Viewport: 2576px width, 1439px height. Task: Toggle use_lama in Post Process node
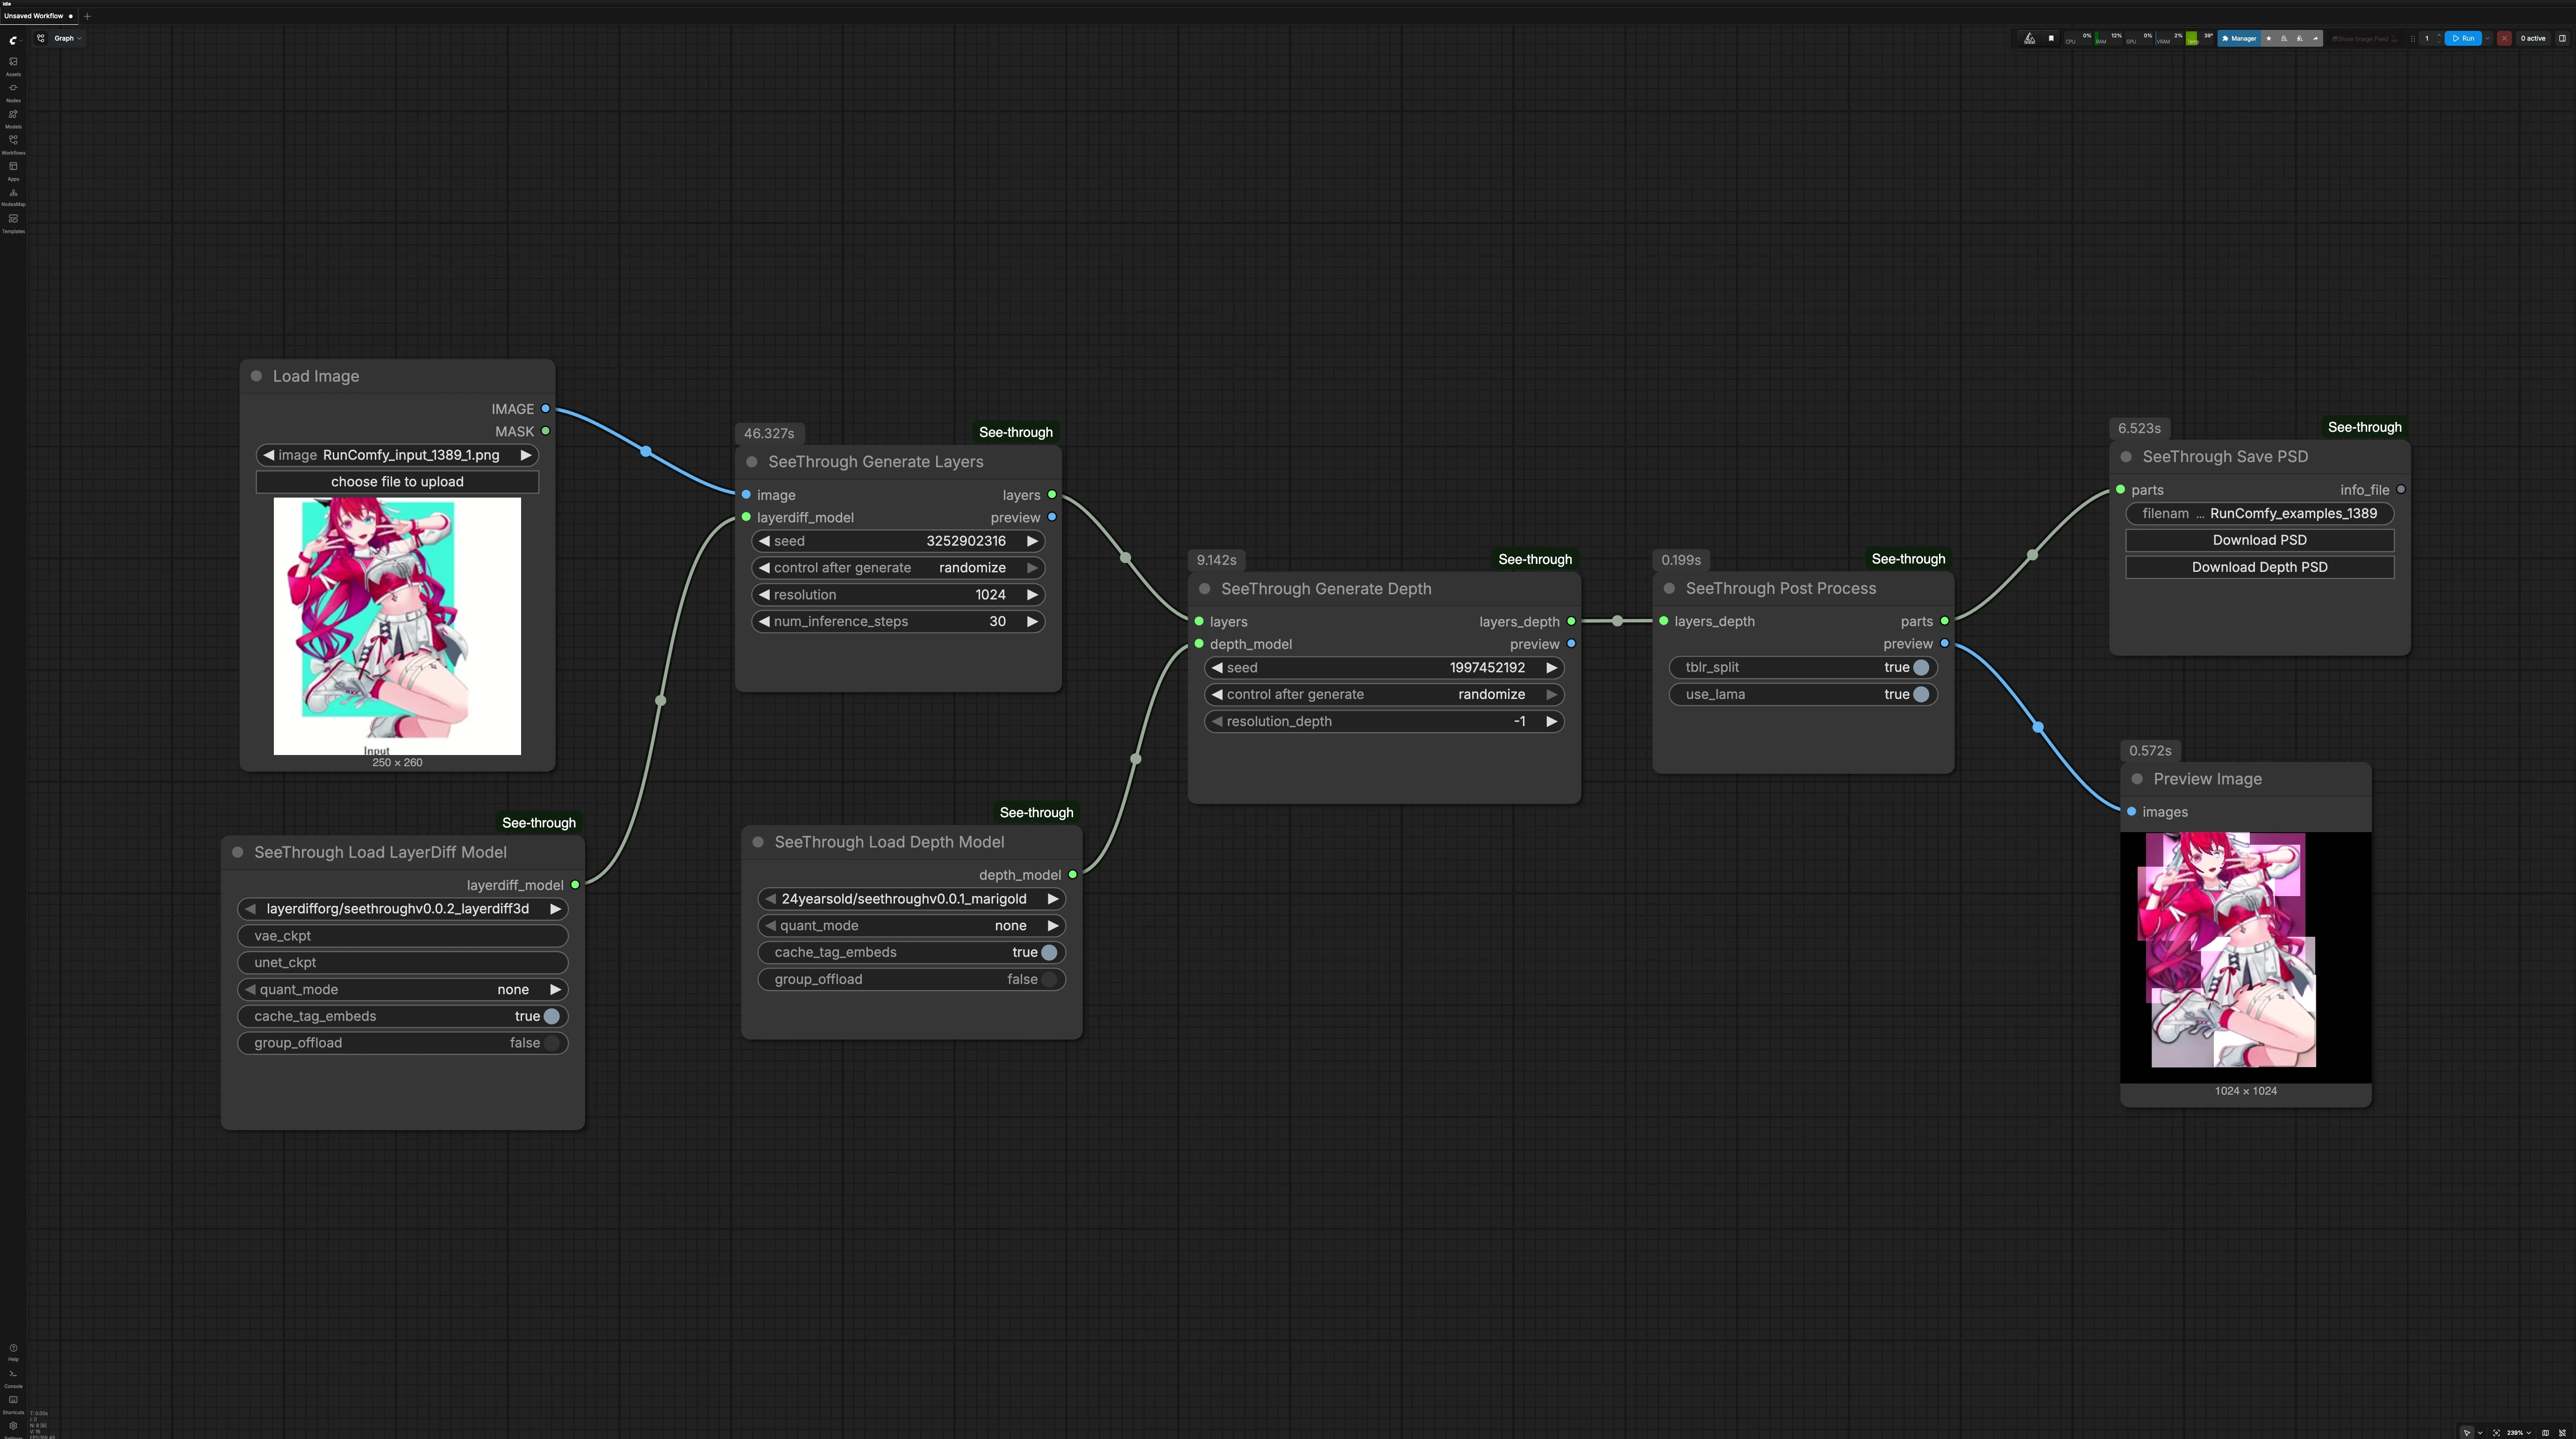1803,694
